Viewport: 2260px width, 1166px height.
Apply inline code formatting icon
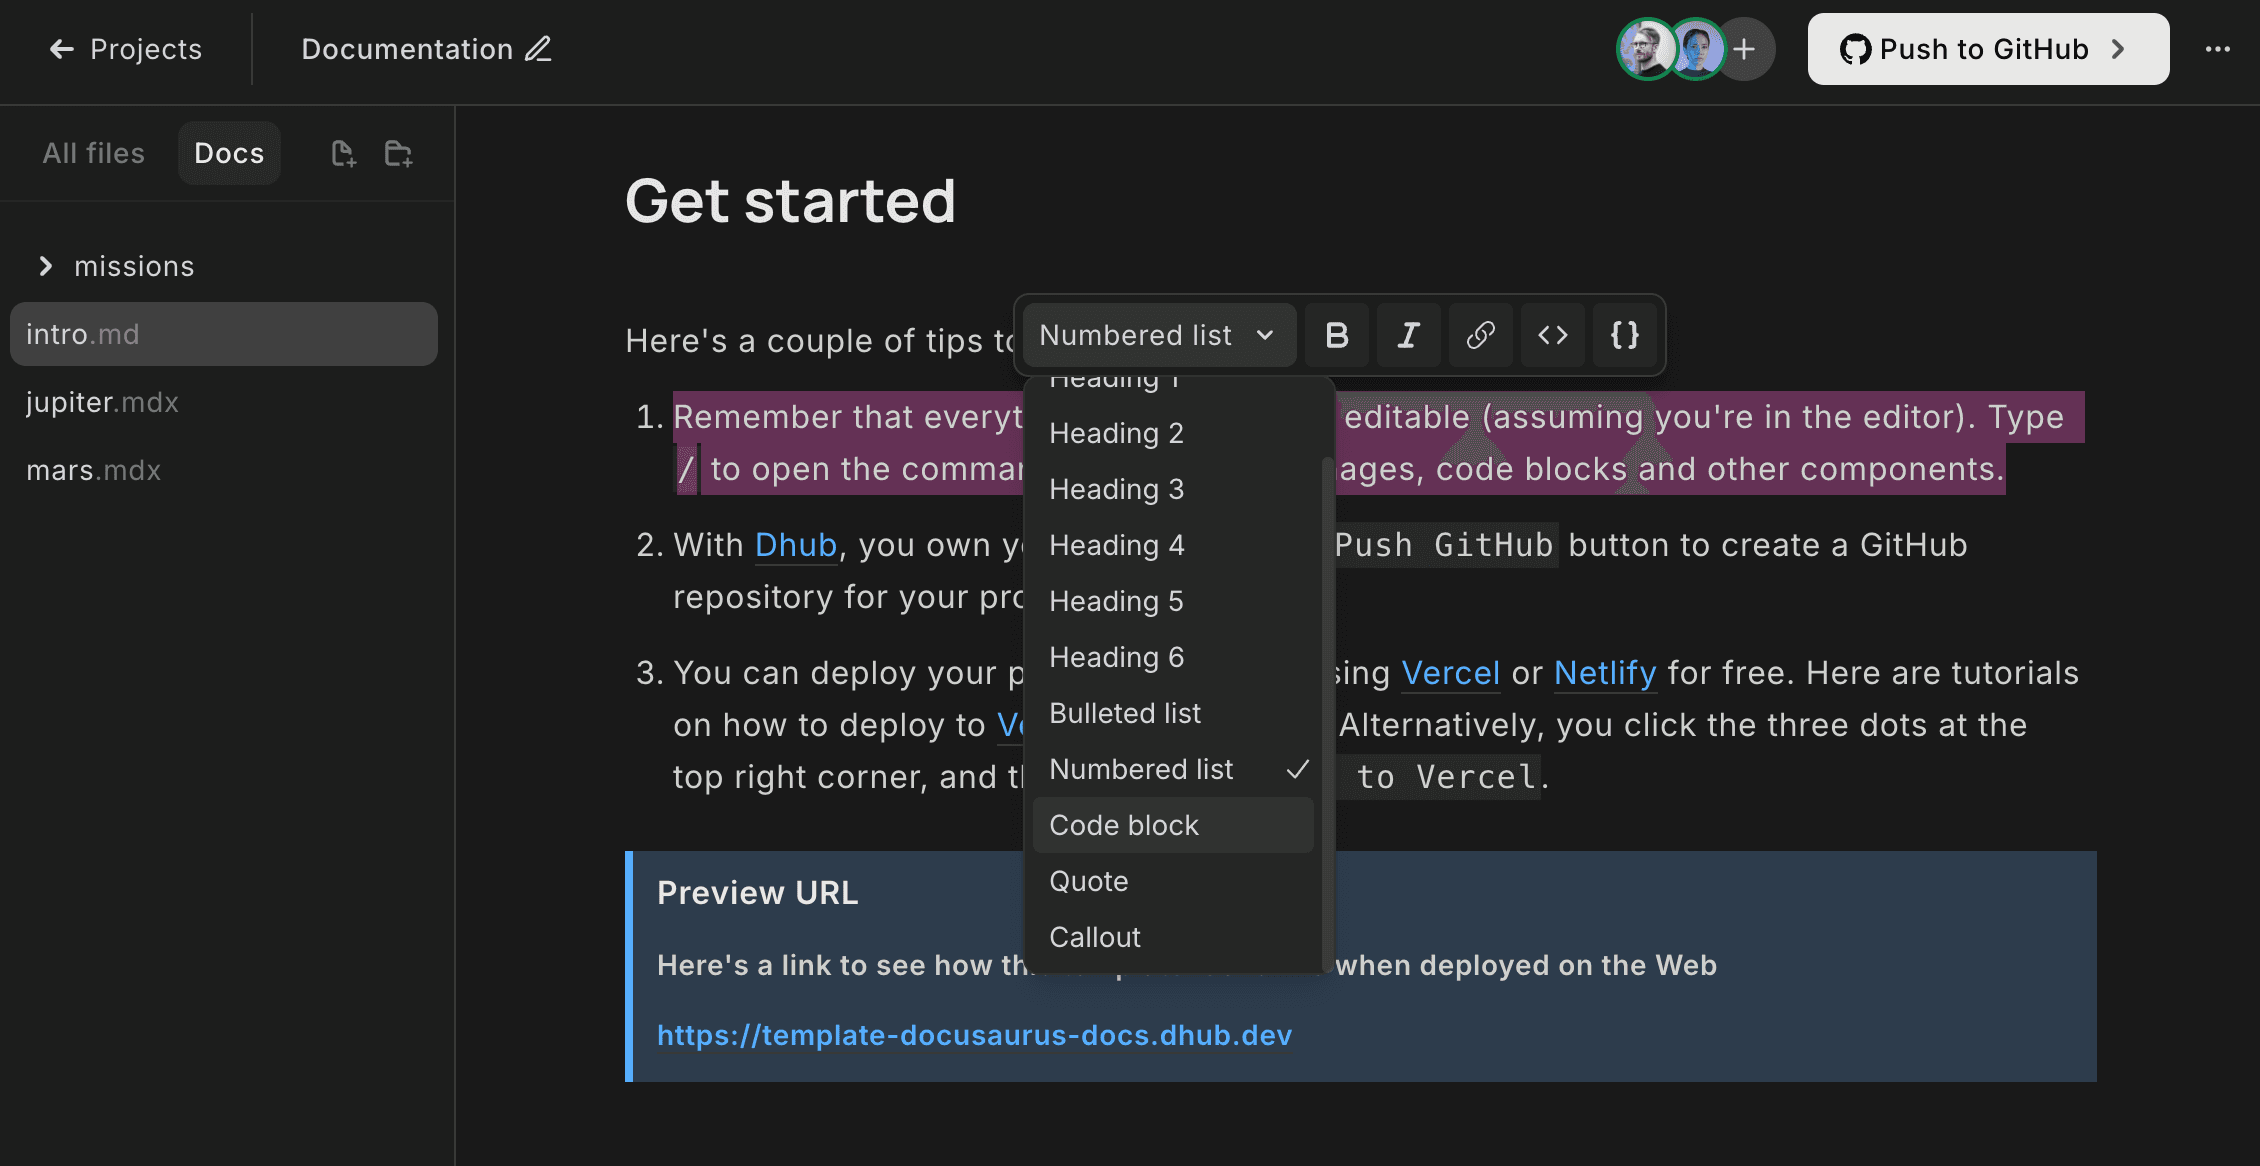coord(1552,335)
